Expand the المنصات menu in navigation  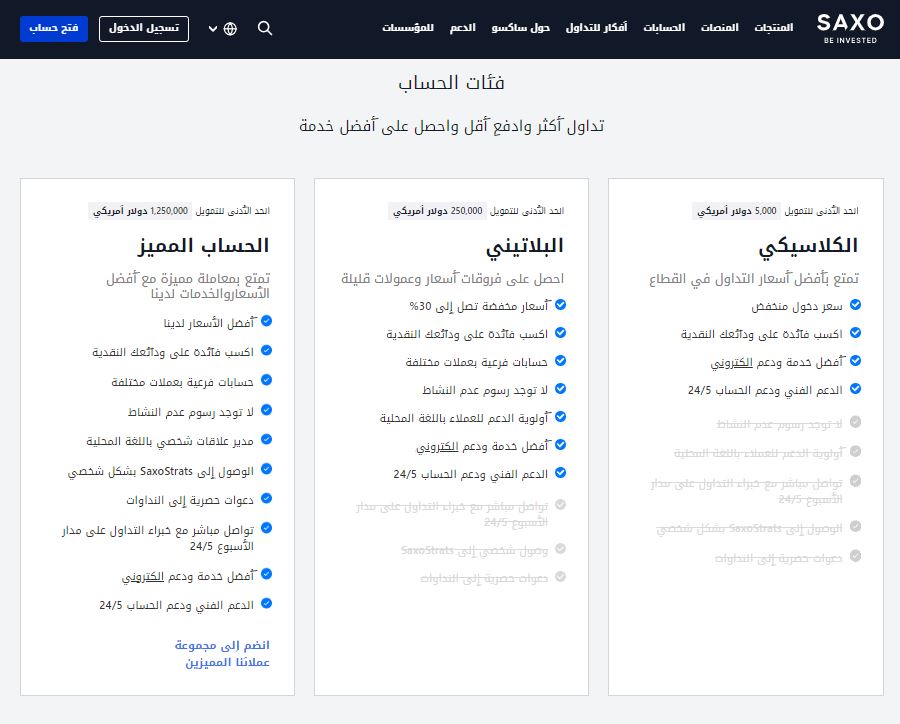[x=718, y=28]
